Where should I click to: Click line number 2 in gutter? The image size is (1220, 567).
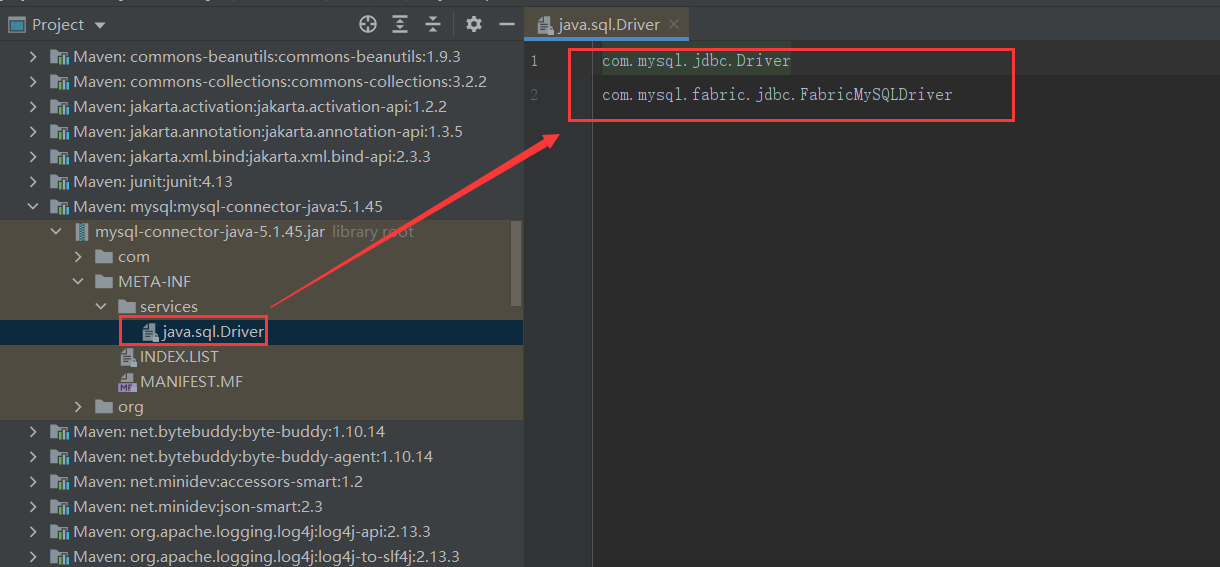[x=534, y=95]
